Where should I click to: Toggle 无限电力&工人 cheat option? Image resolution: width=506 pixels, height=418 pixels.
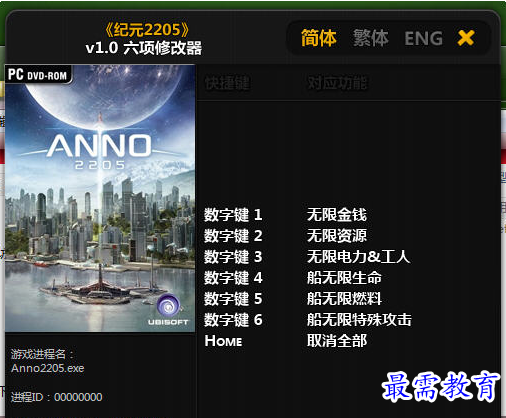tap(358, 257)
